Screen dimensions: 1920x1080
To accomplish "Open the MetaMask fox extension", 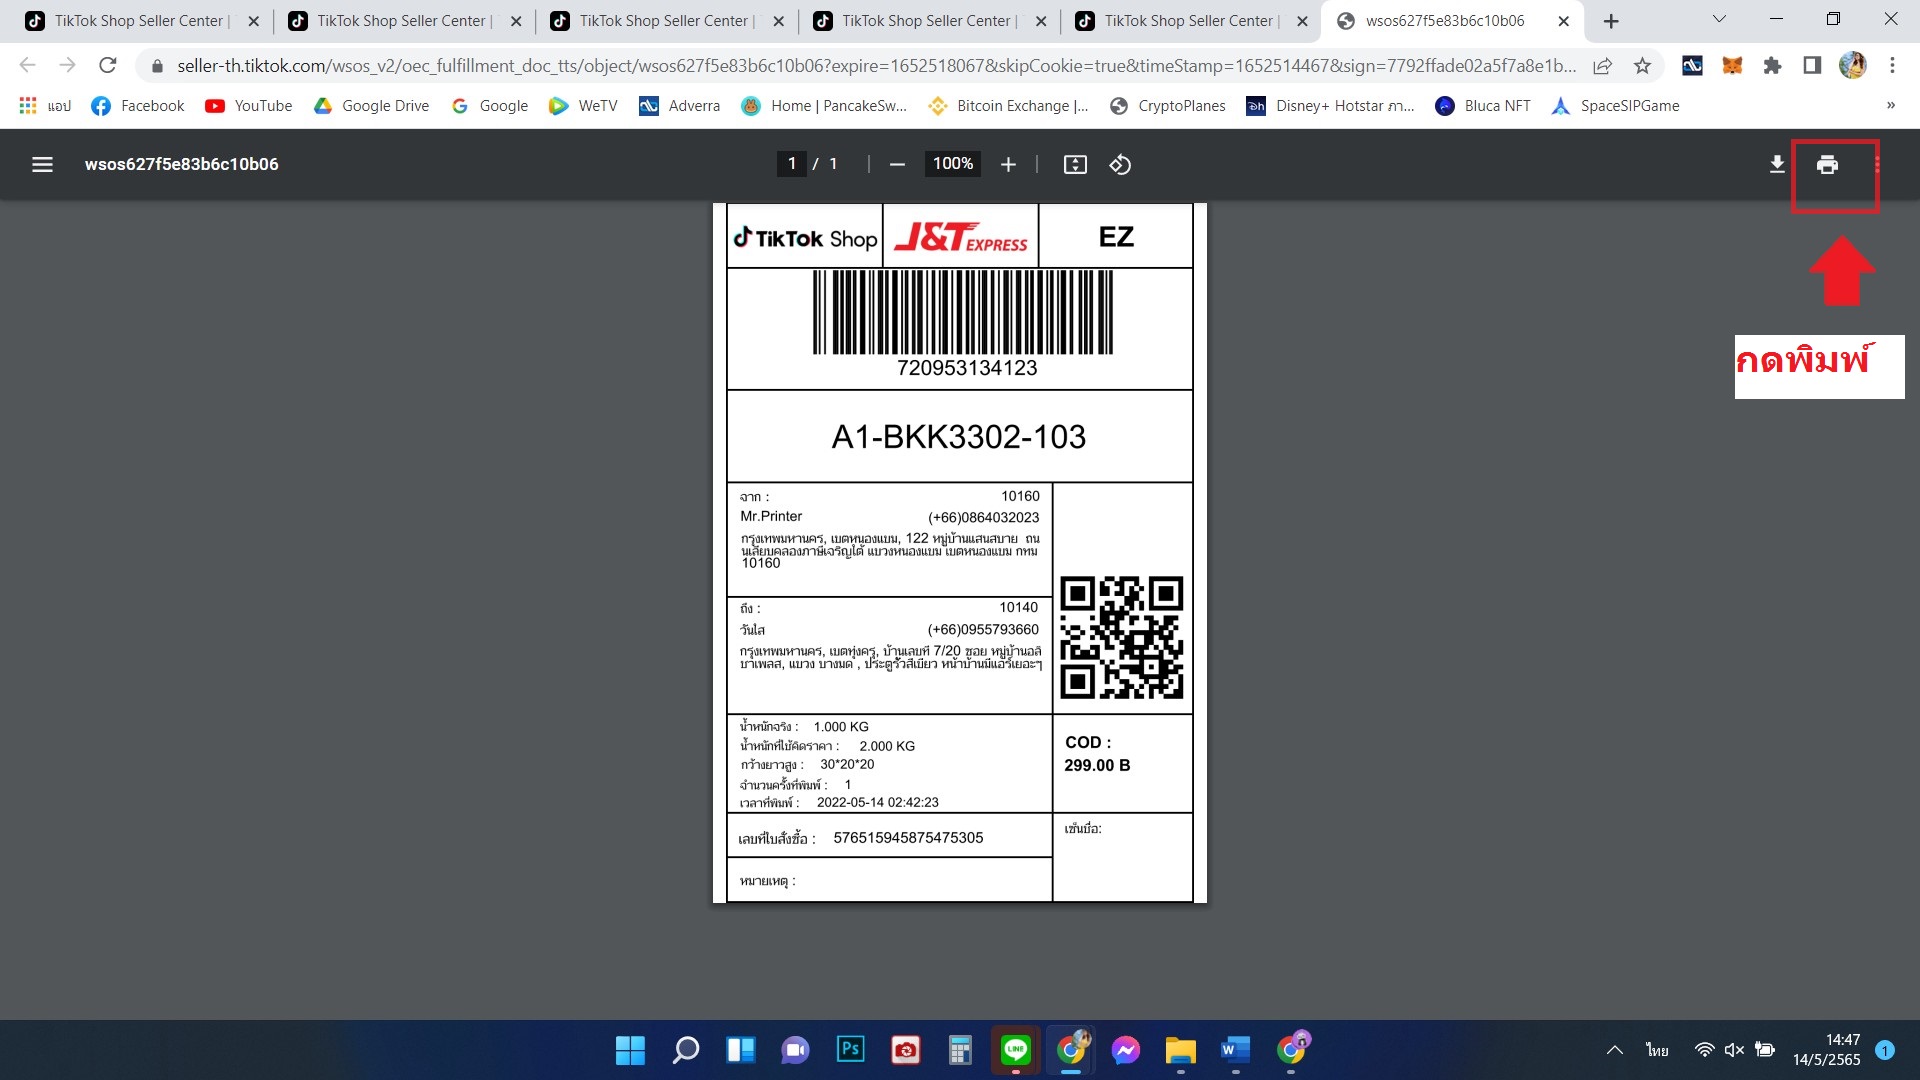I will click(x=1732, y=65).
